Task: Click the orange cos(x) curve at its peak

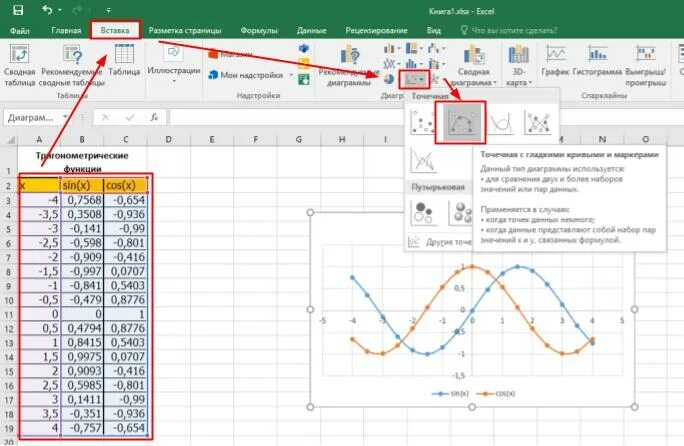Action: pyautogui.click(x=472, y=266)
